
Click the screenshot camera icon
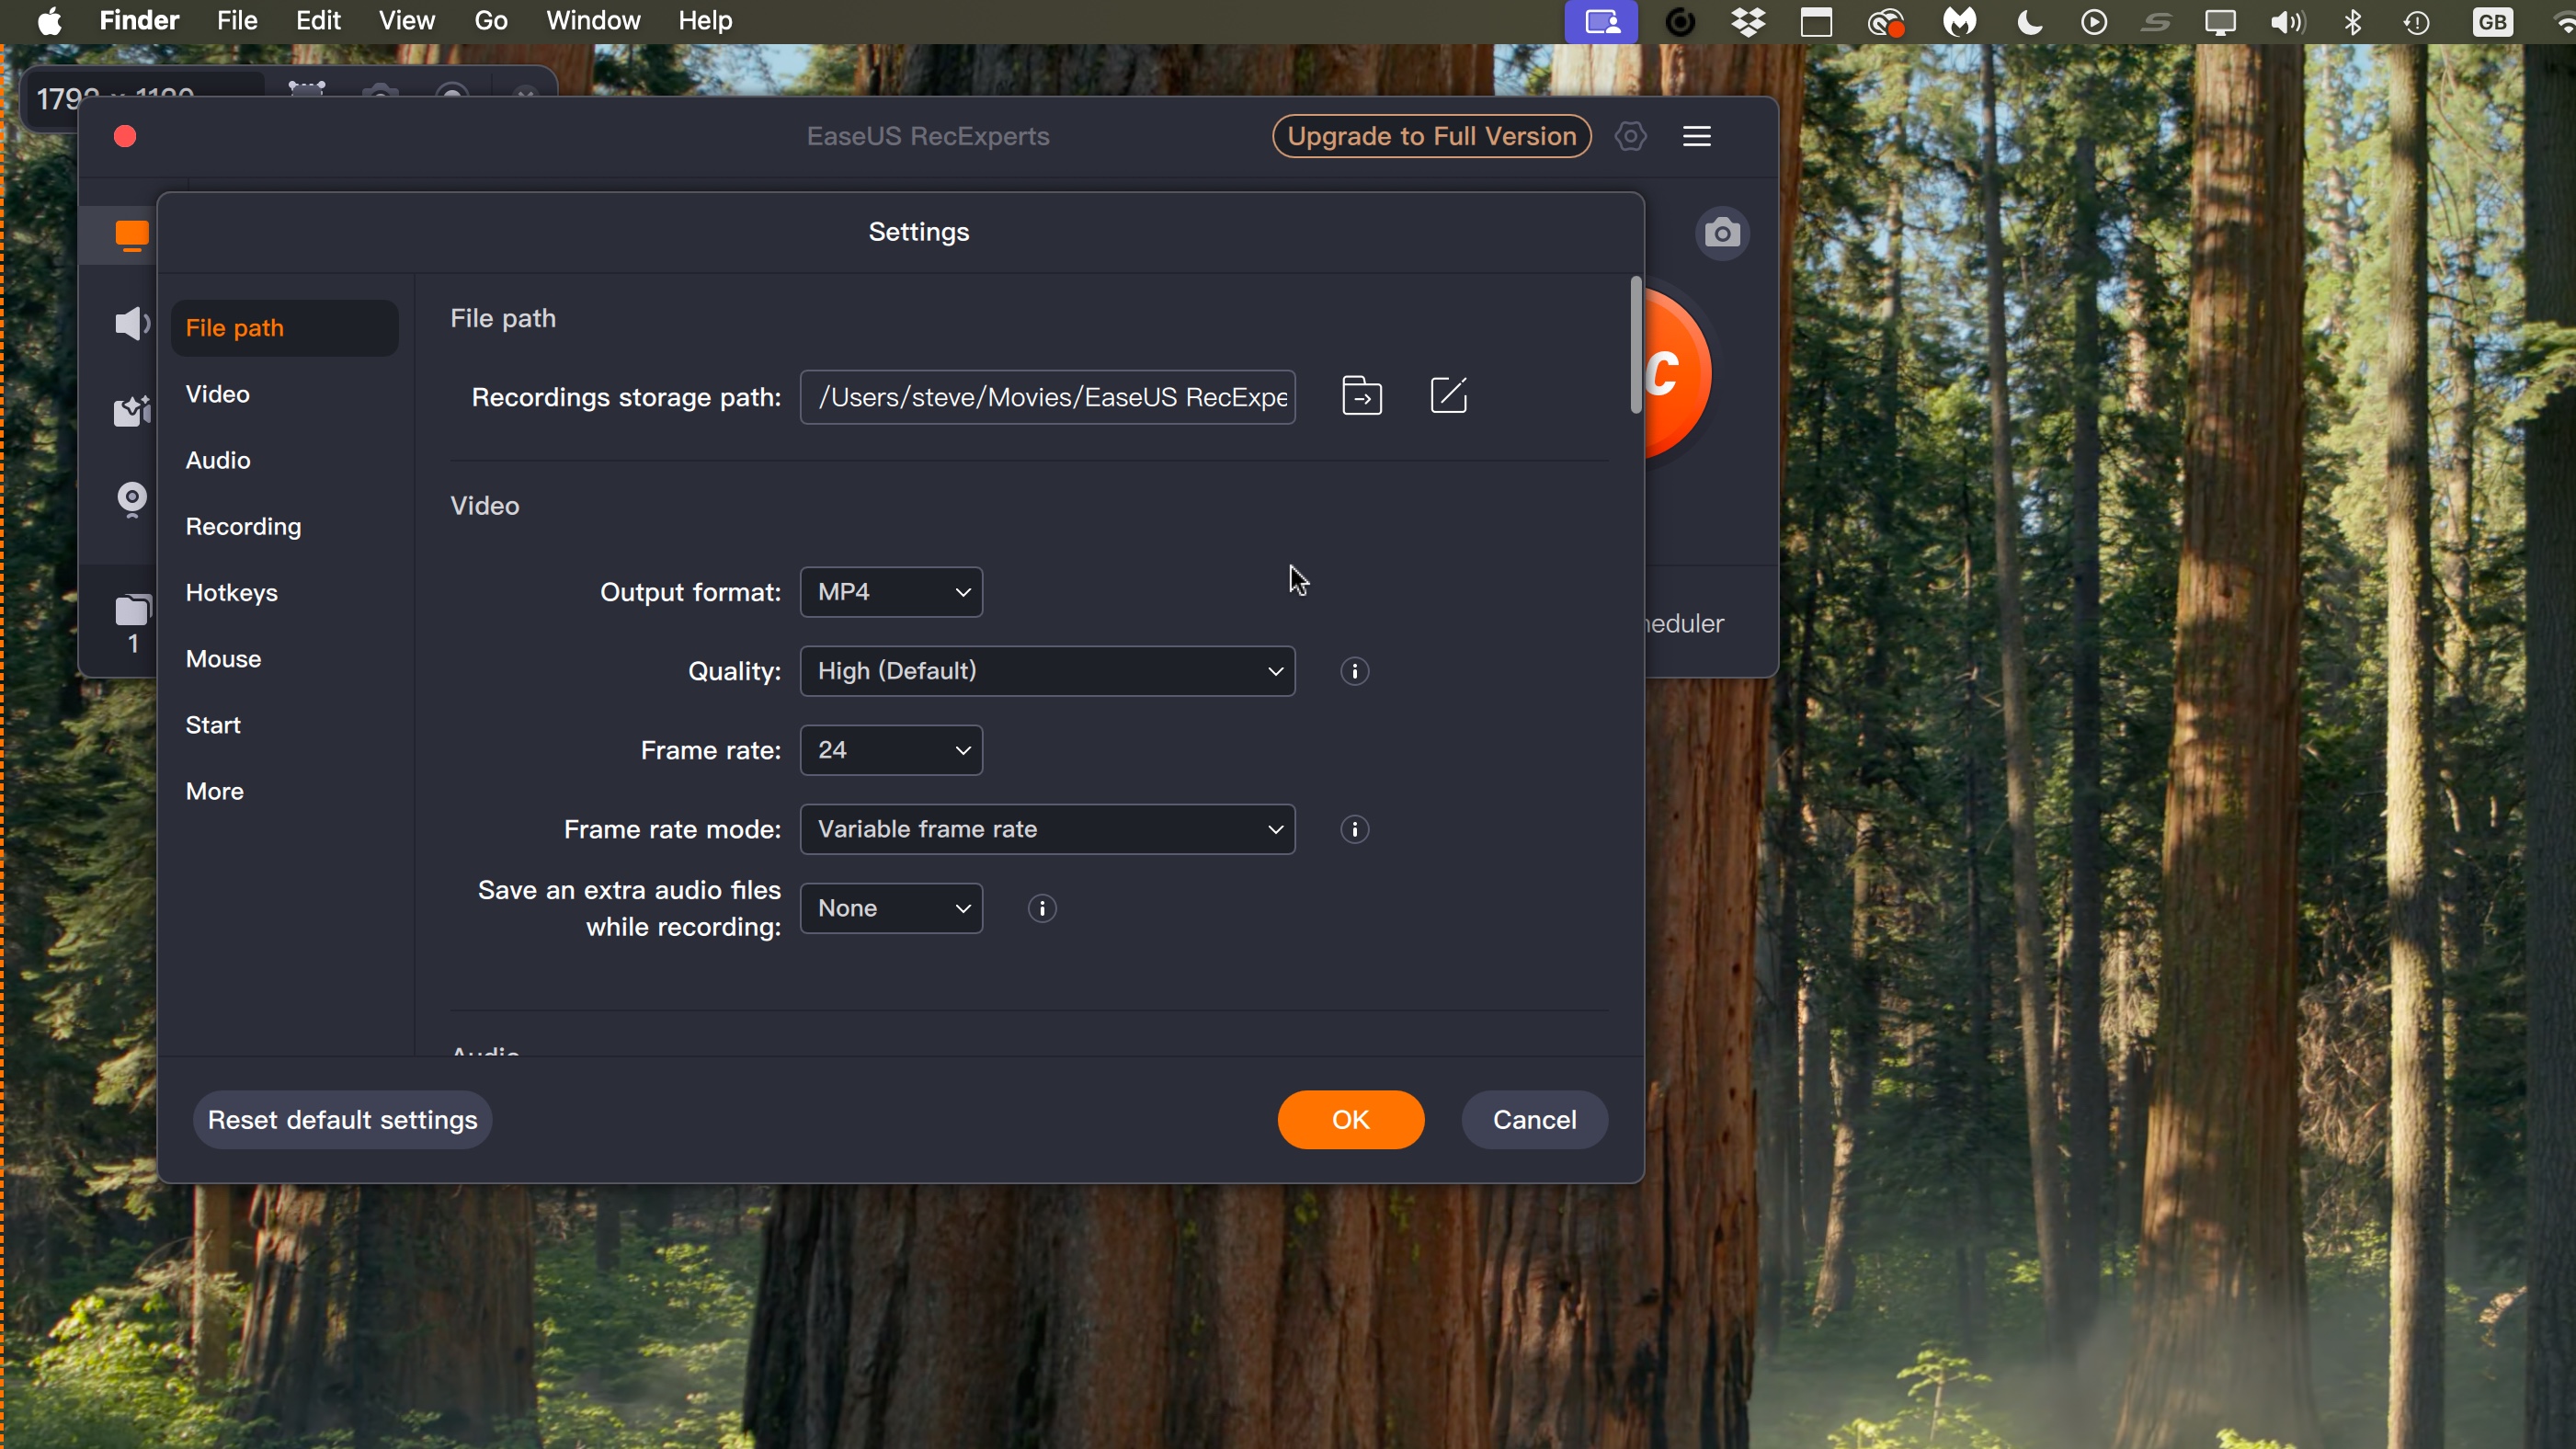point(1722,234)
